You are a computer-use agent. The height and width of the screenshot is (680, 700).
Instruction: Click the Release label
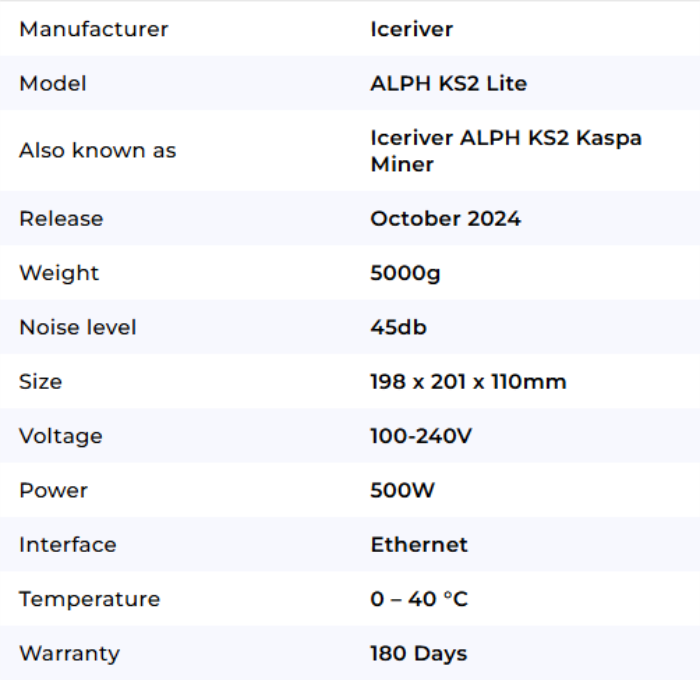tap(61, 218)
